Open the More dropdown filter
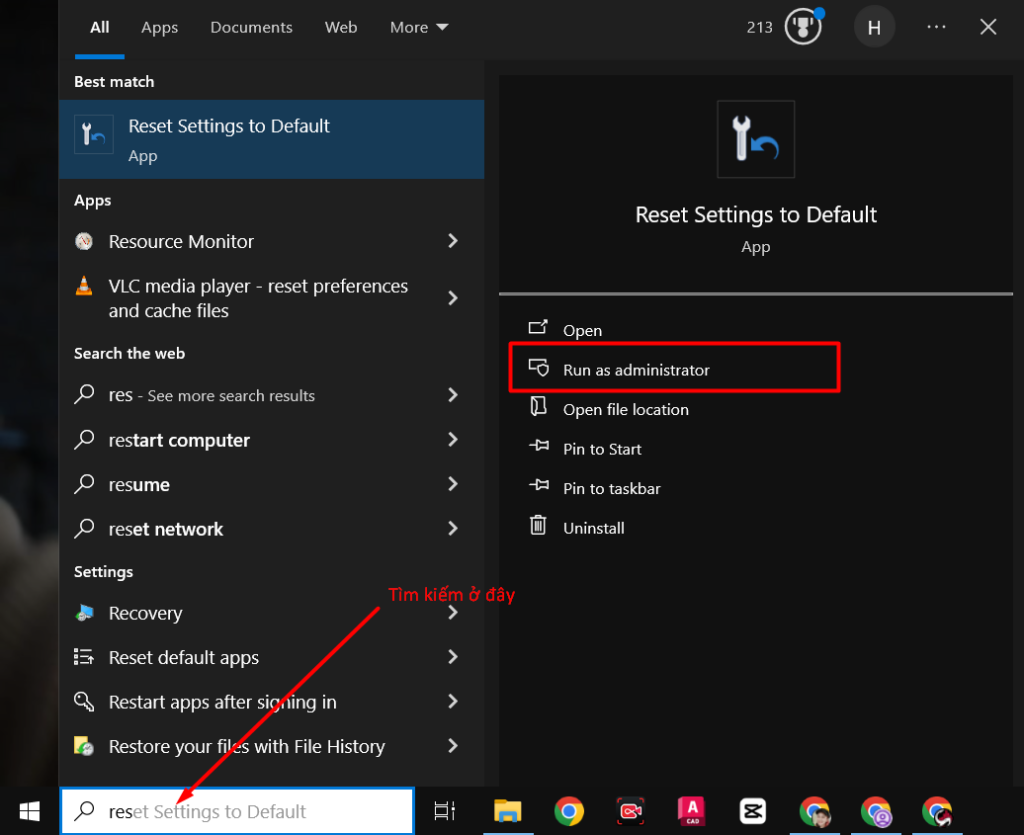 click(x=419, y=28)
